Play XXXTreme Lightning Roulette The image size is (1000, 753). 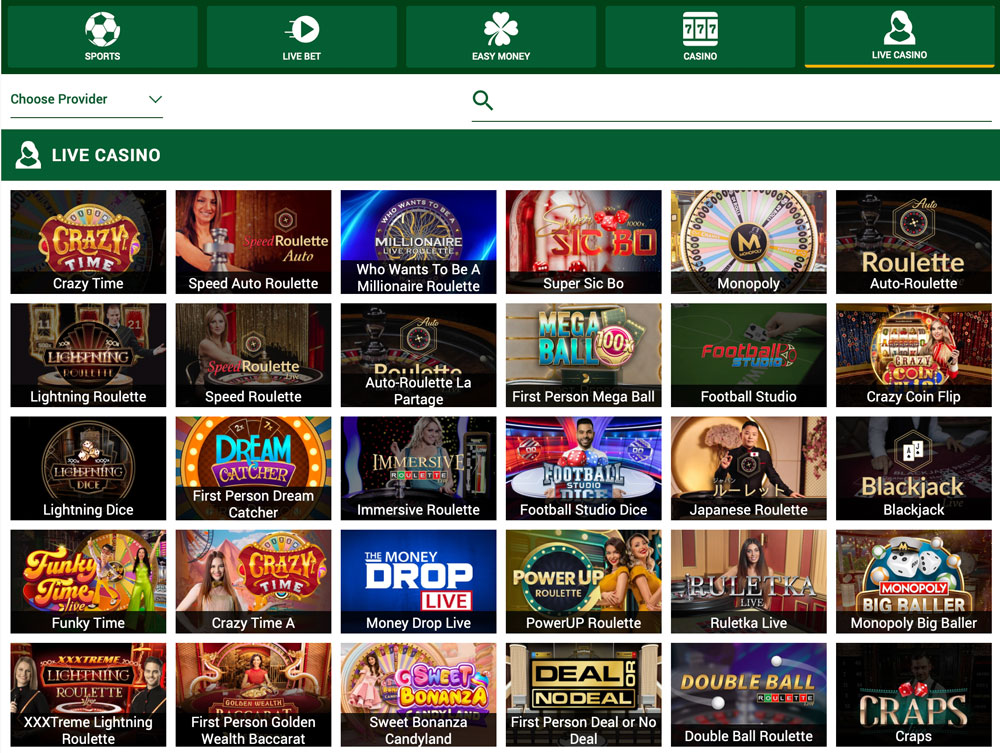(88, 694)
